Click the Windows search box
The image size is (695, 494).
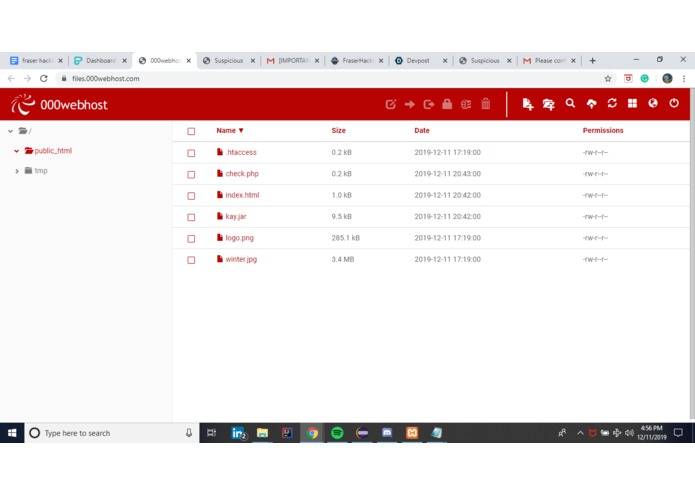coord(112,433)
